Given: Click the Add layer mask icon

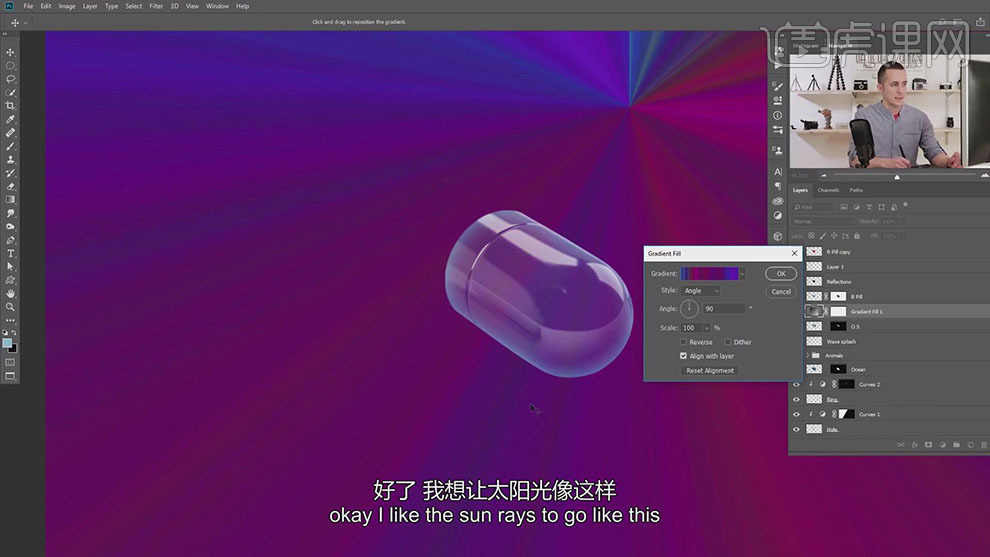Looking at the screenshot, I should pos(928,445).
